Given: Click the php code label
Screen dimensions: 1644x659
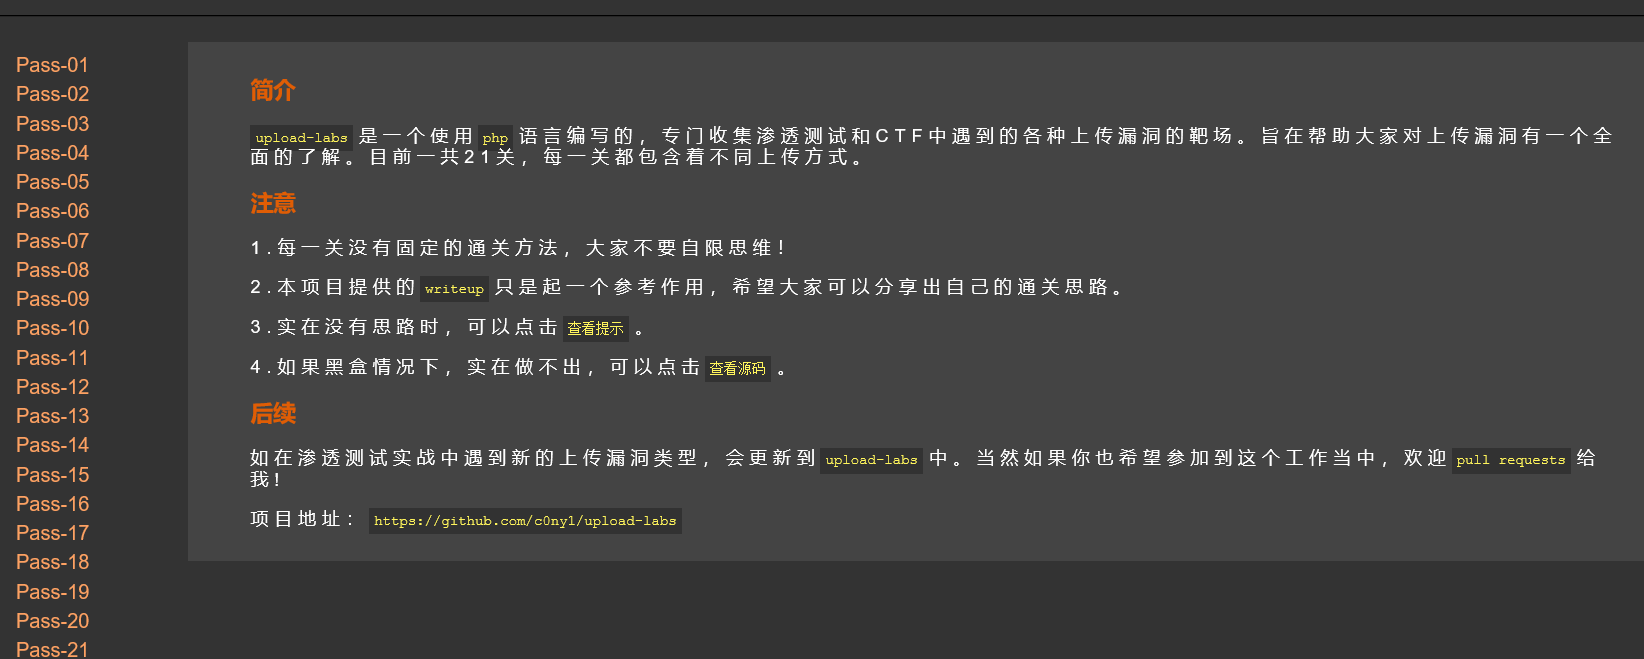Looking at the screenshot, I should [495, 138].
